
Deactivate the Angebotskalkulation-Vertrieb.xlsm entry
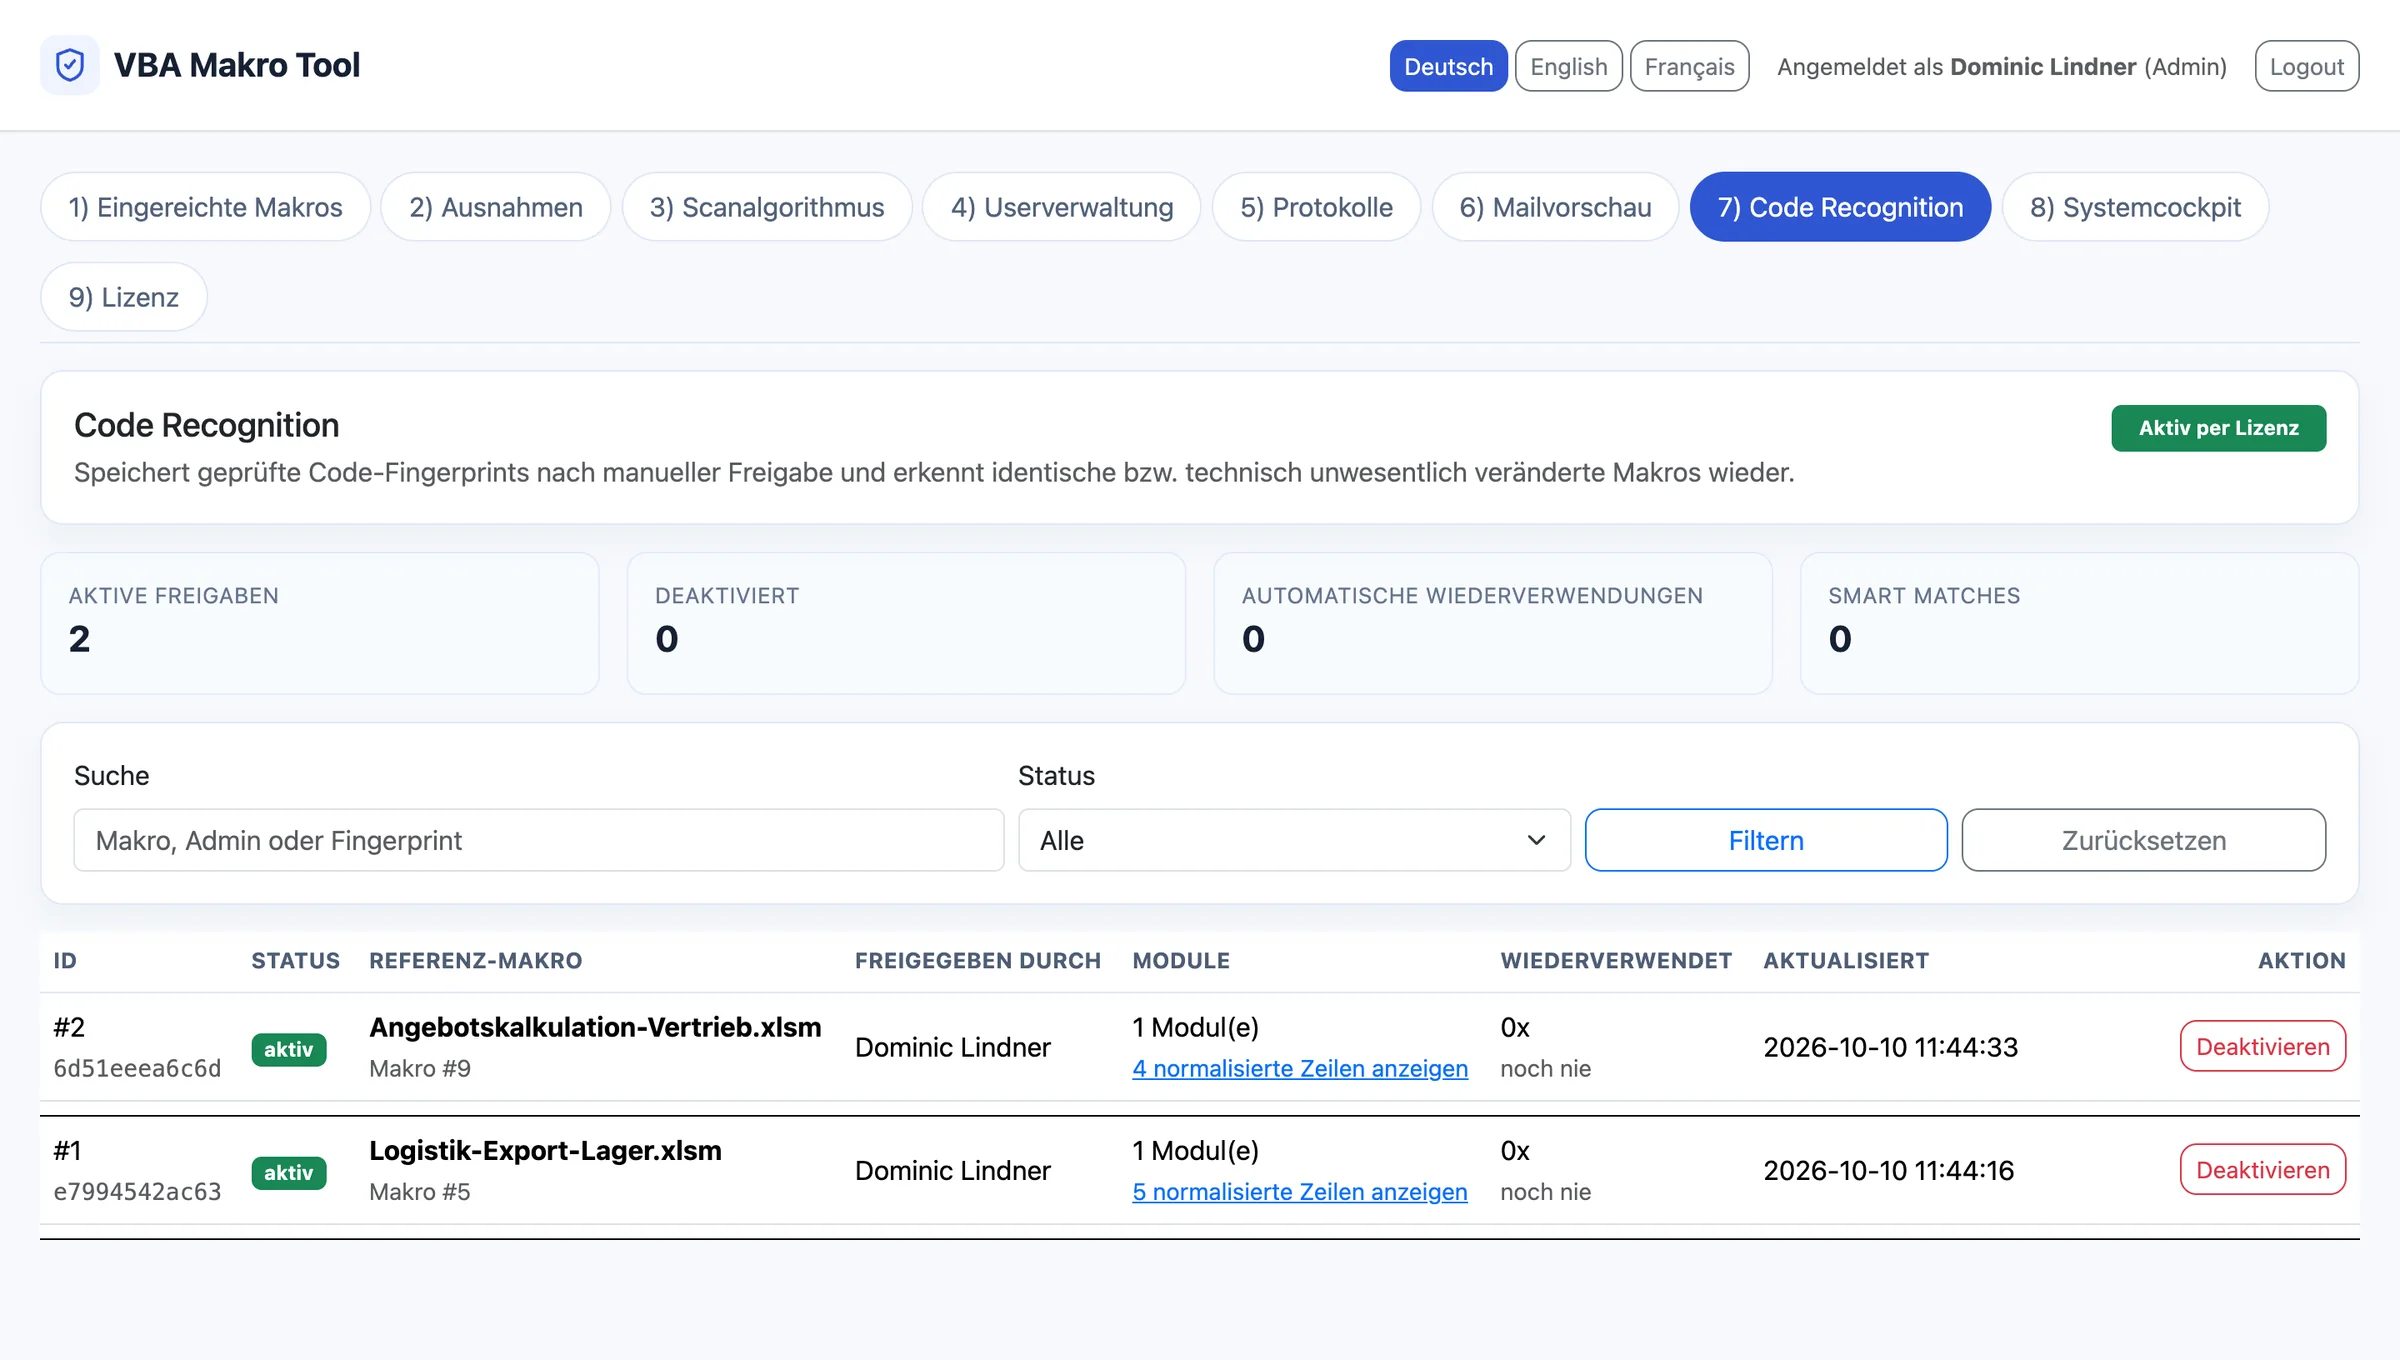2262,1046
